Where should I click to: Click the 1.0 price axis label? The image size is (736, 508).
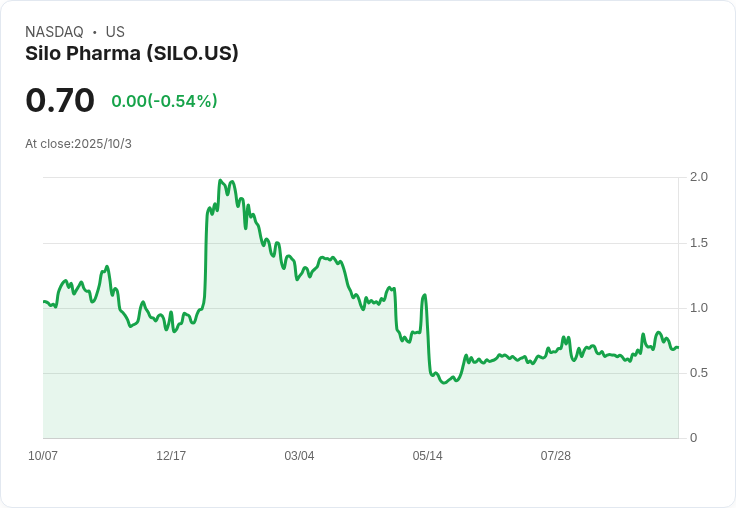(x=698, y=308)
